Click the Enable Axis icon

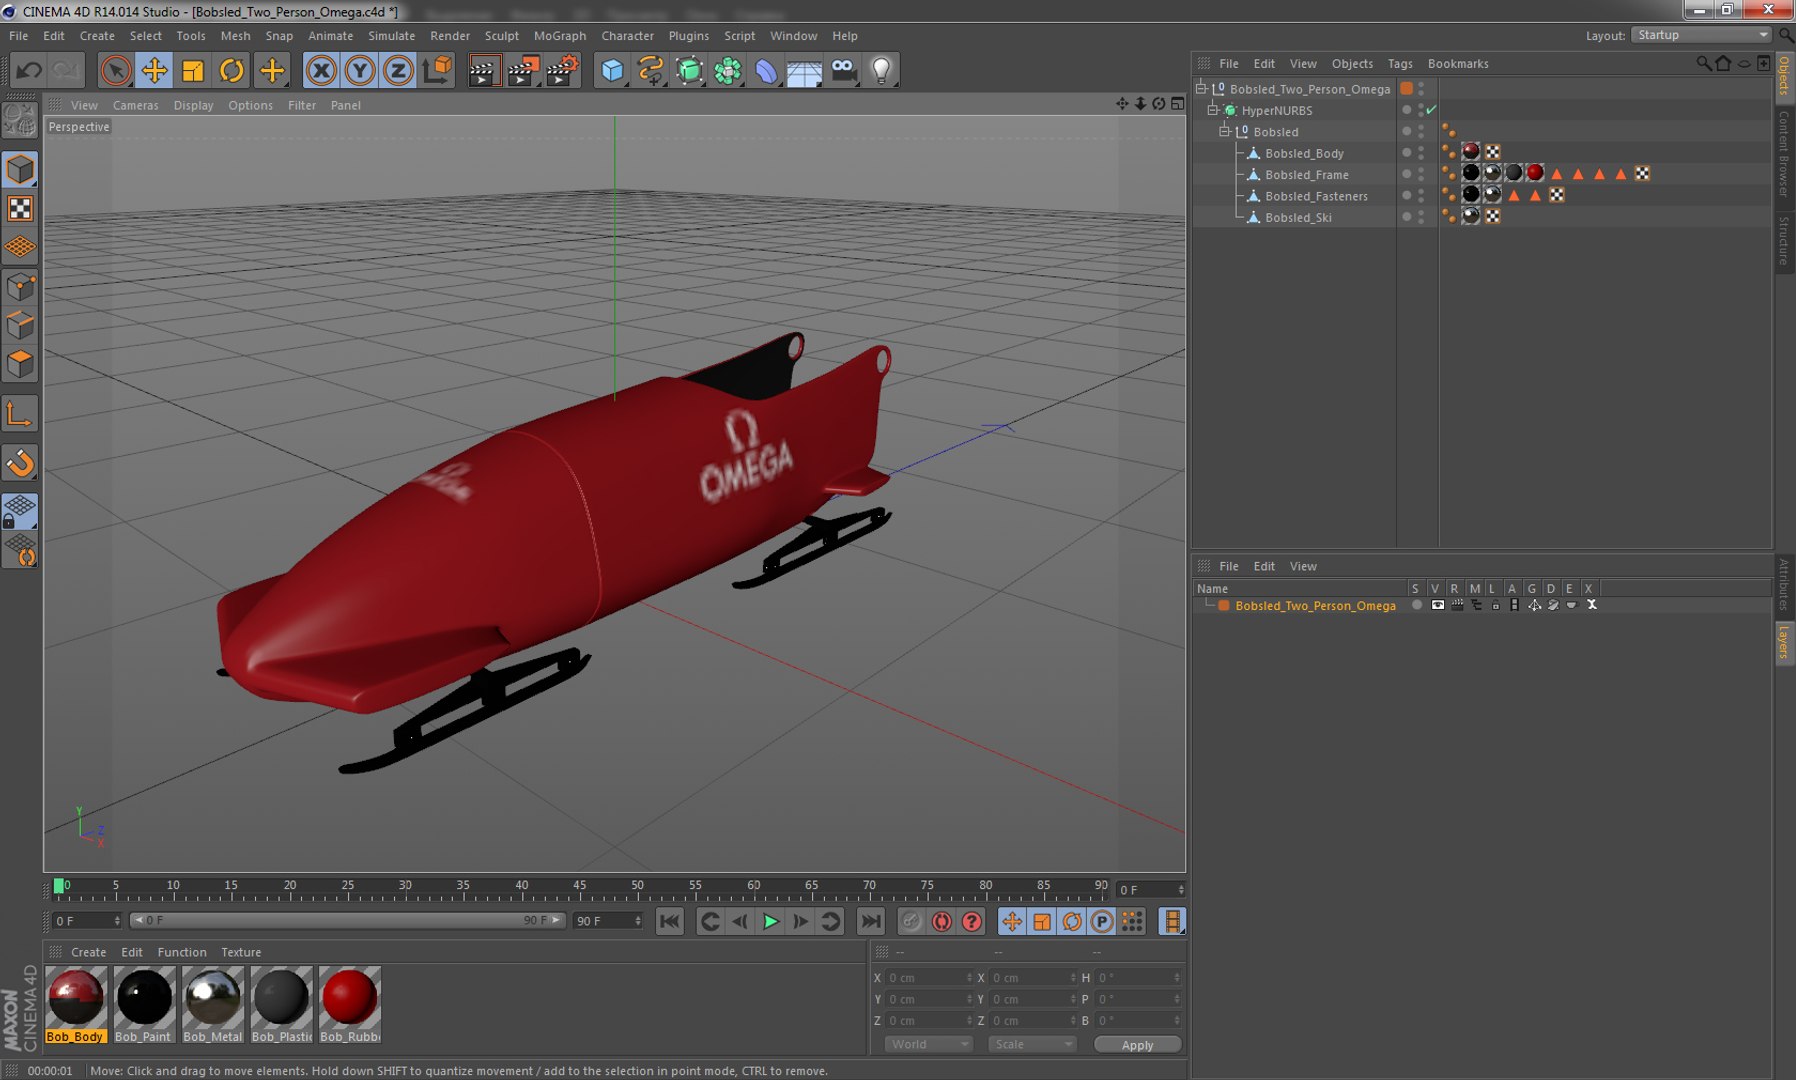click(x=20, y=414)
